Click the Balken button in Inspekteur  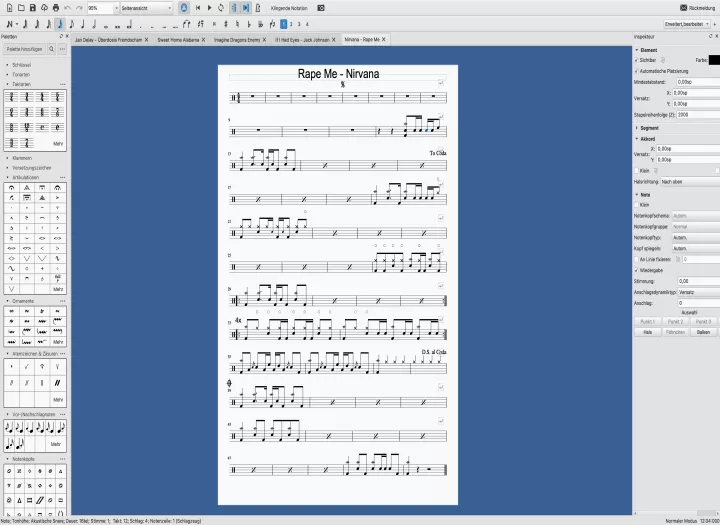click(x=703, y=332)
